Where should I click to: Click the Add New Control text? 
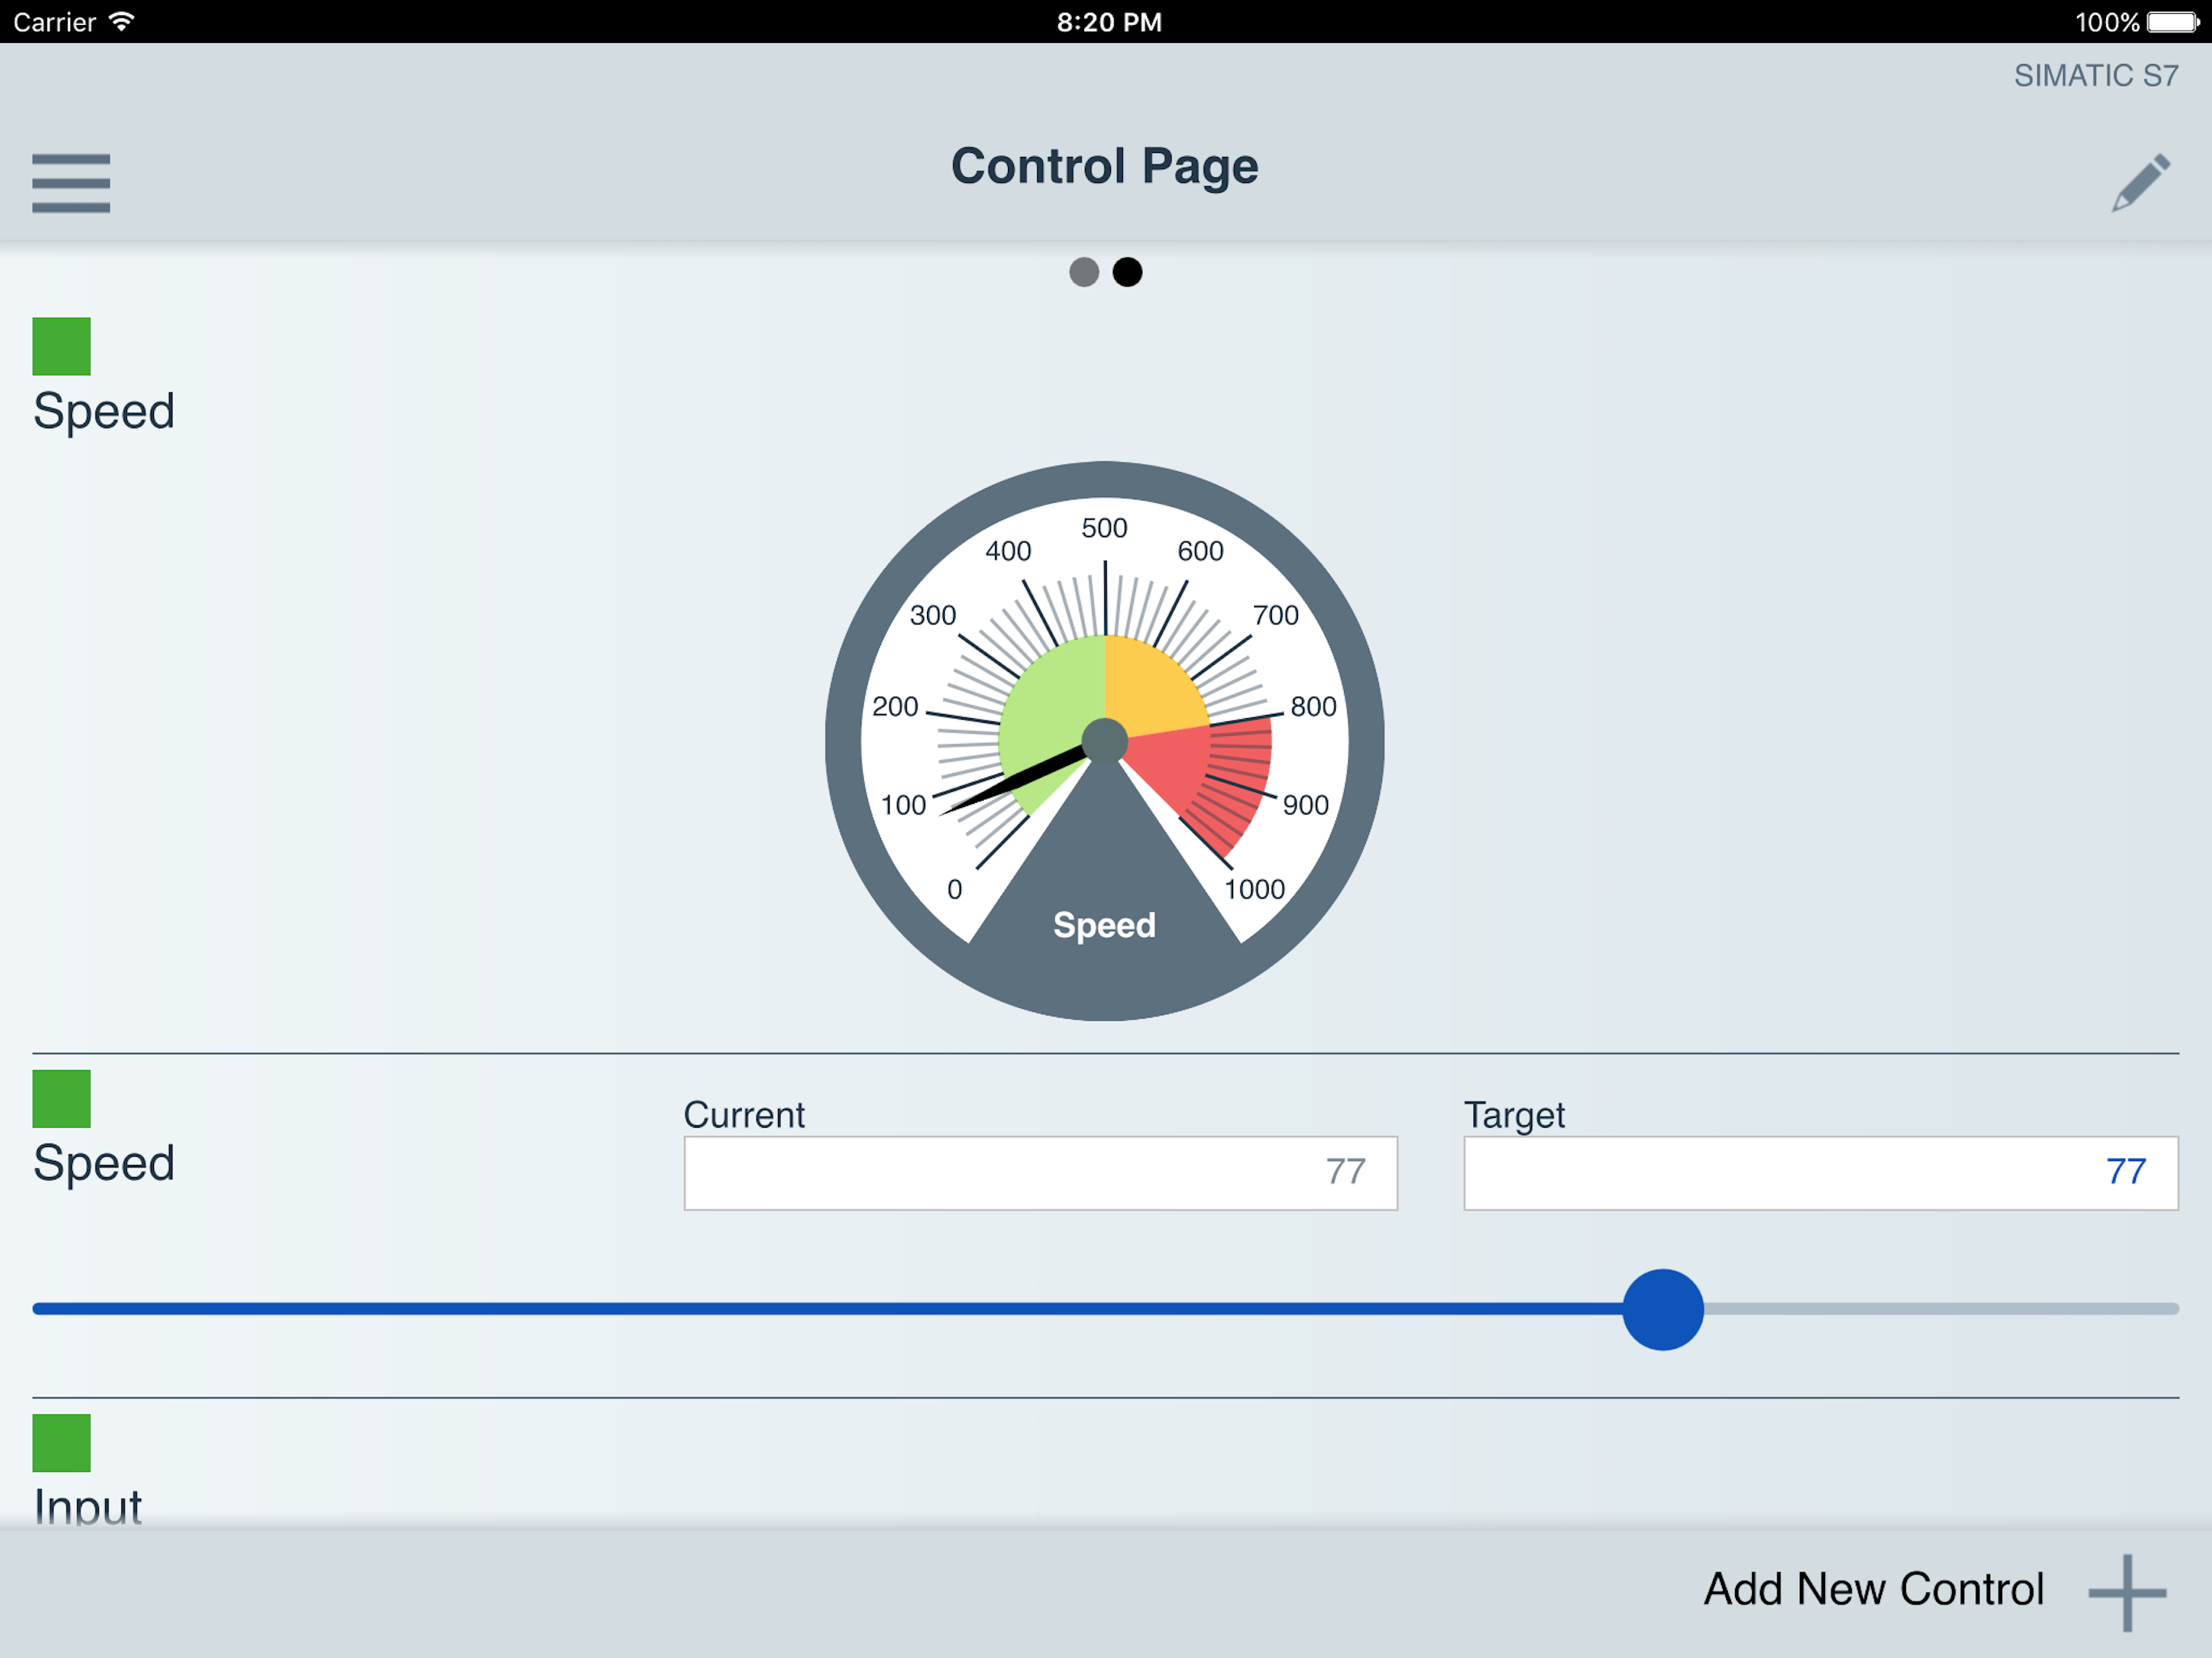click(1873, 1589)
